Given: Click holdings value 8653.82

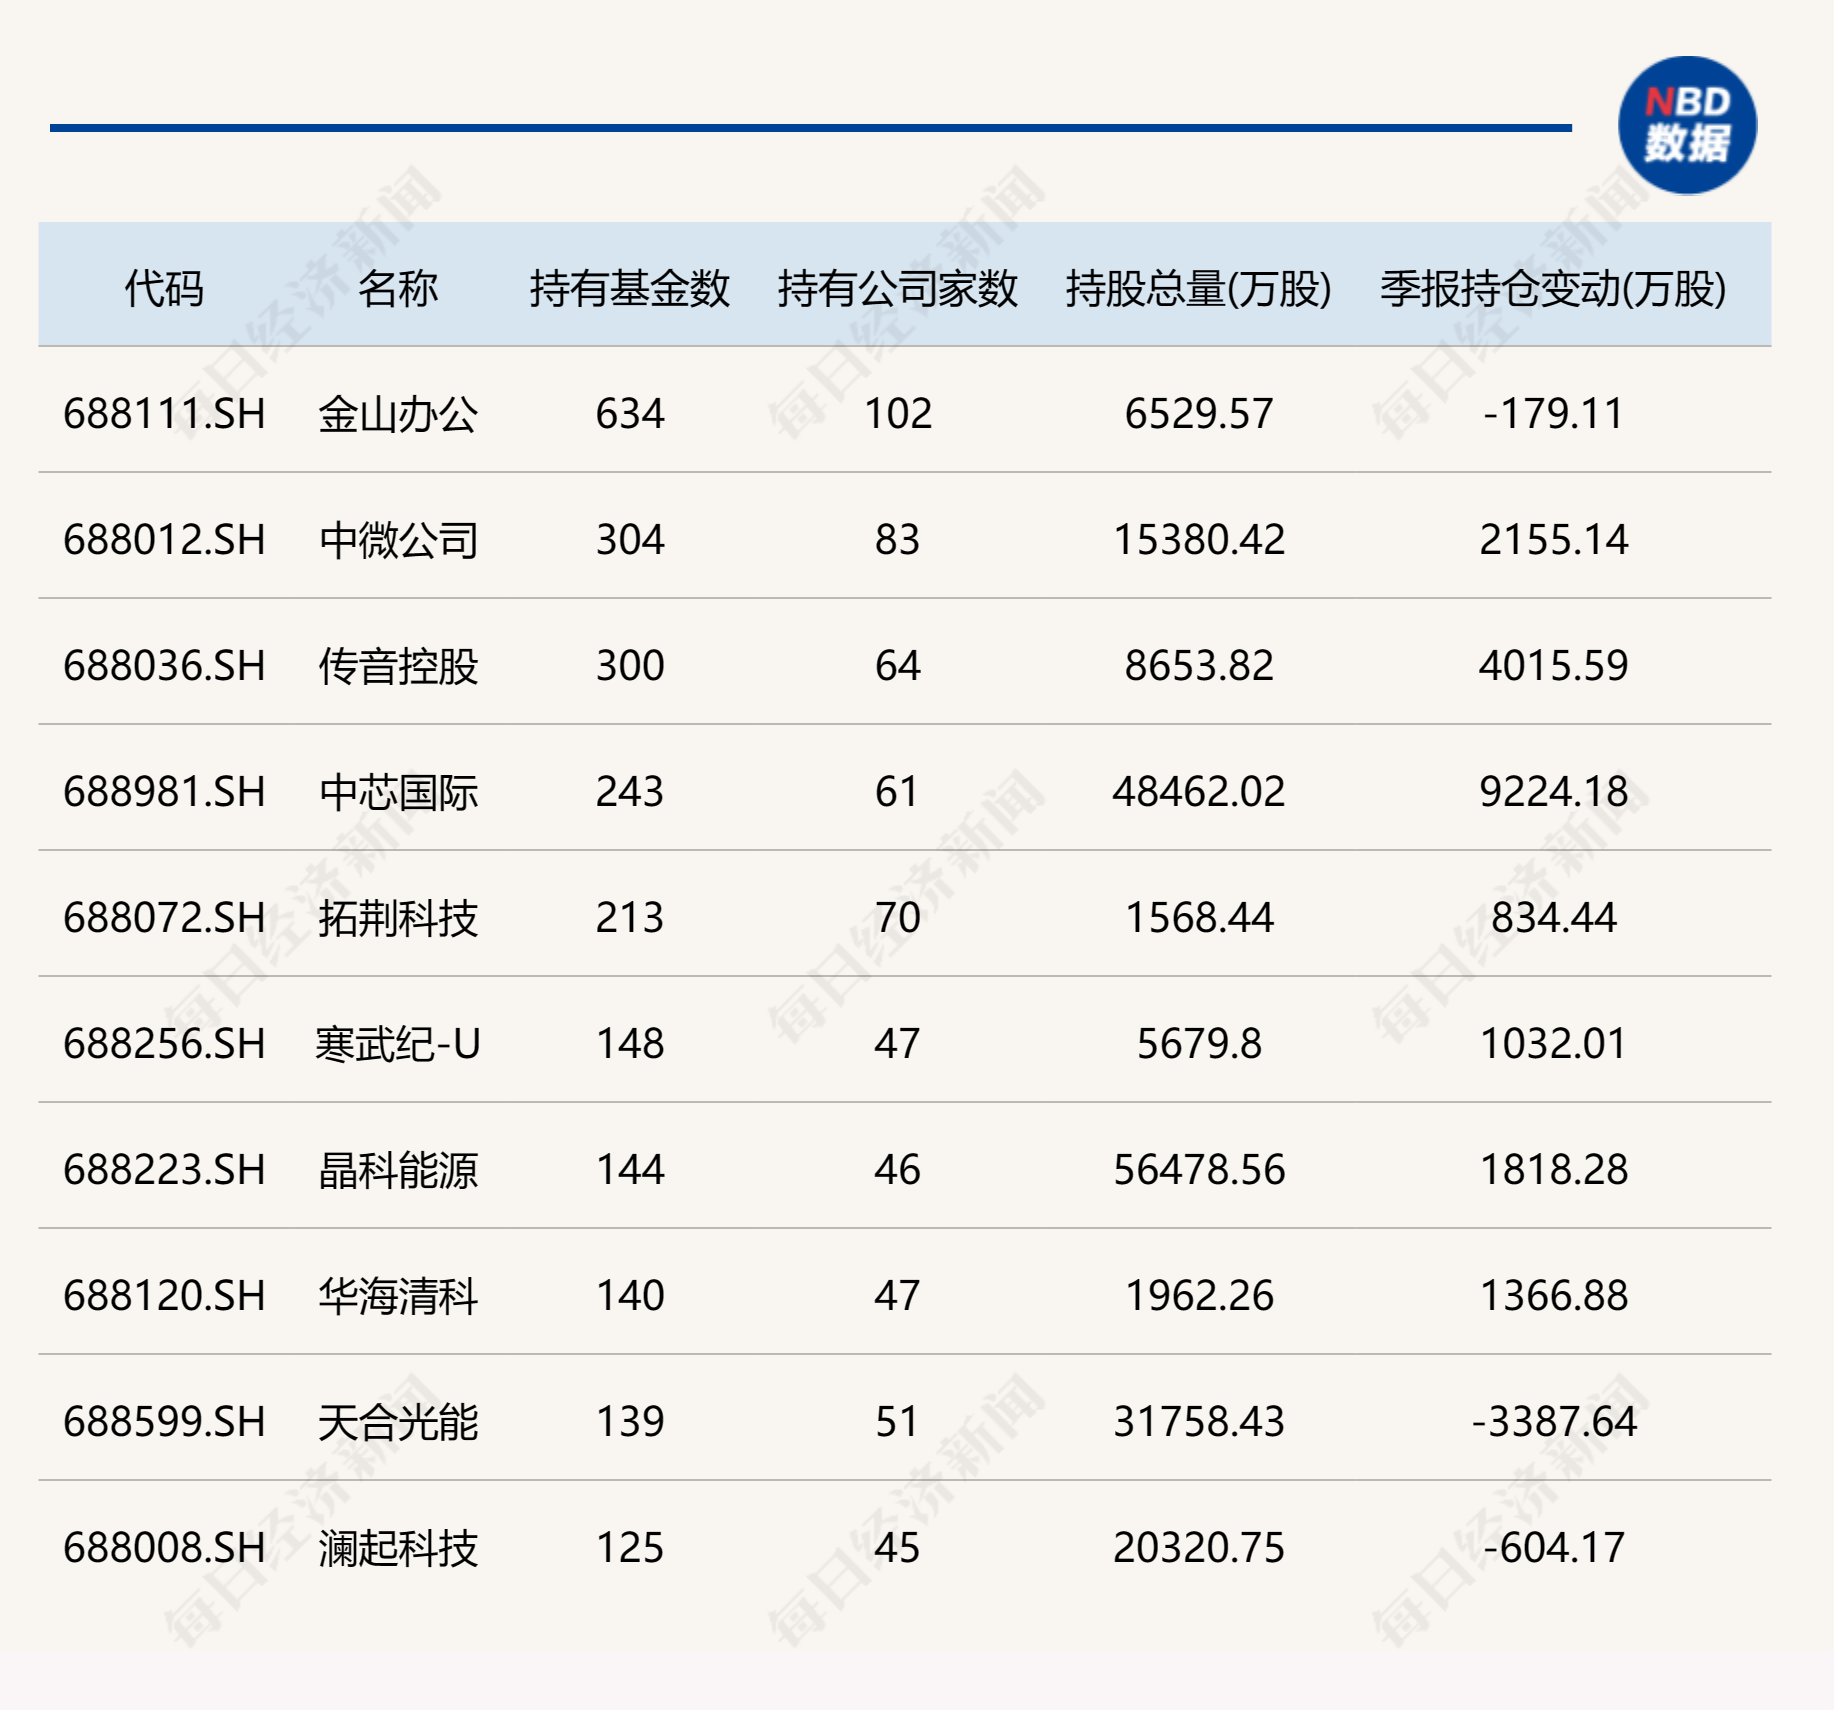Looking at the screenshot, I should pos(1199,666).
